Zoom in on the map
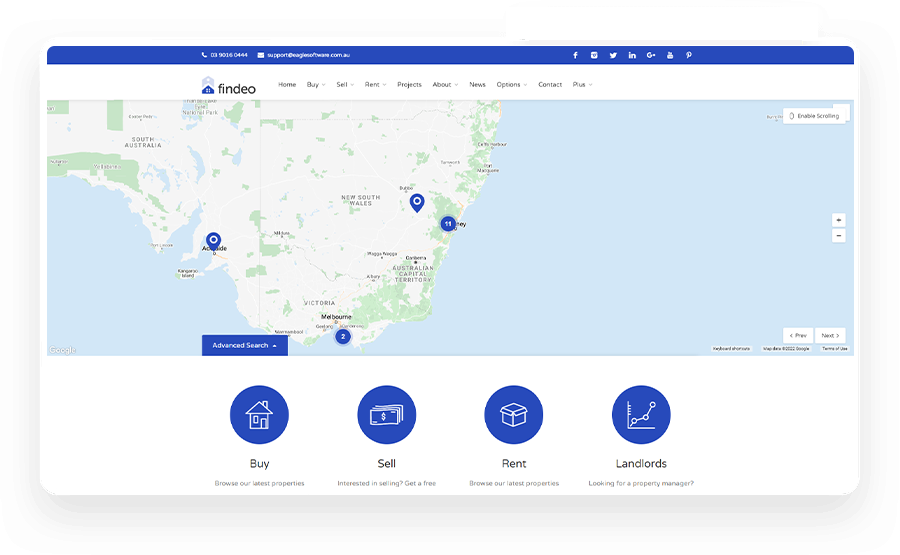This screenshot has height=555, width=900. click(838, 220)
